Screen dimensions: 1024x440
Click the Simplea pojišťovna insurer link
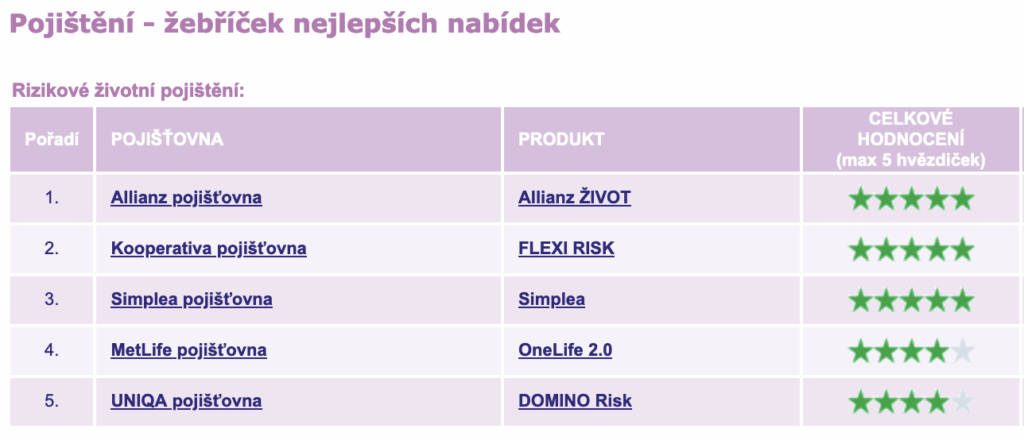[191, 299]
